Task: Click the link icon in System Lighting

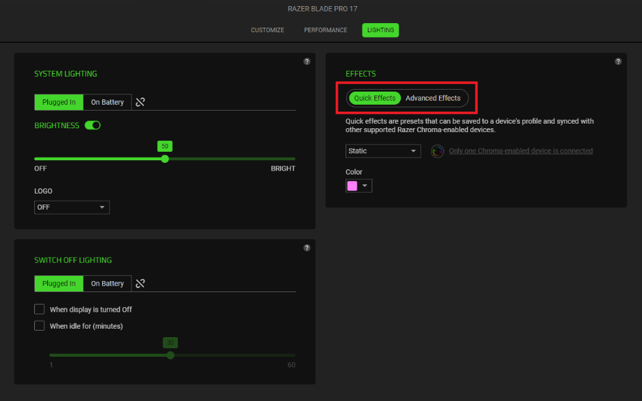Action: 140,102
